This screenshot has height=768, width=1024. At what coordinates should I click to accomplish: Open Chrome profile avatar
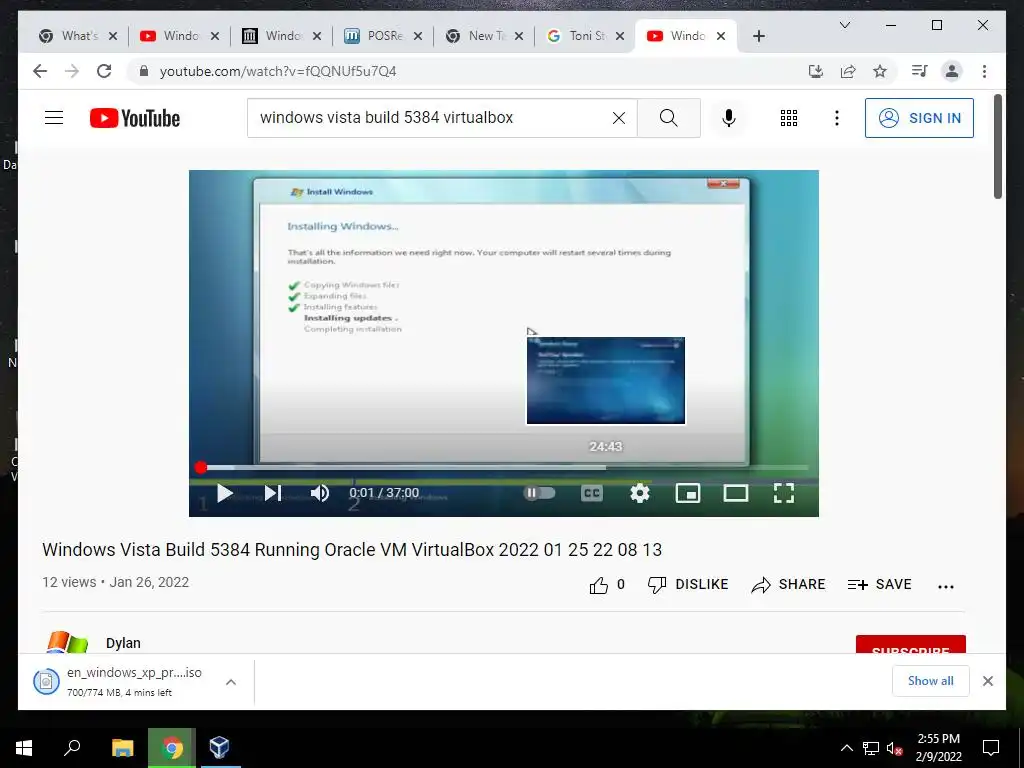click(952, 71)
